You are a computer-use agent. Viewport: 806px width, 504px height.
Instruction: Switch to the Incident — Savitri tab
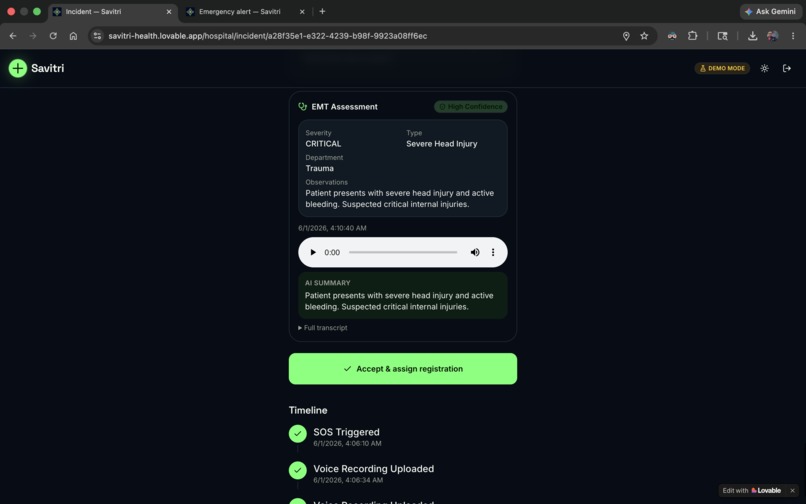pos(113,11)
